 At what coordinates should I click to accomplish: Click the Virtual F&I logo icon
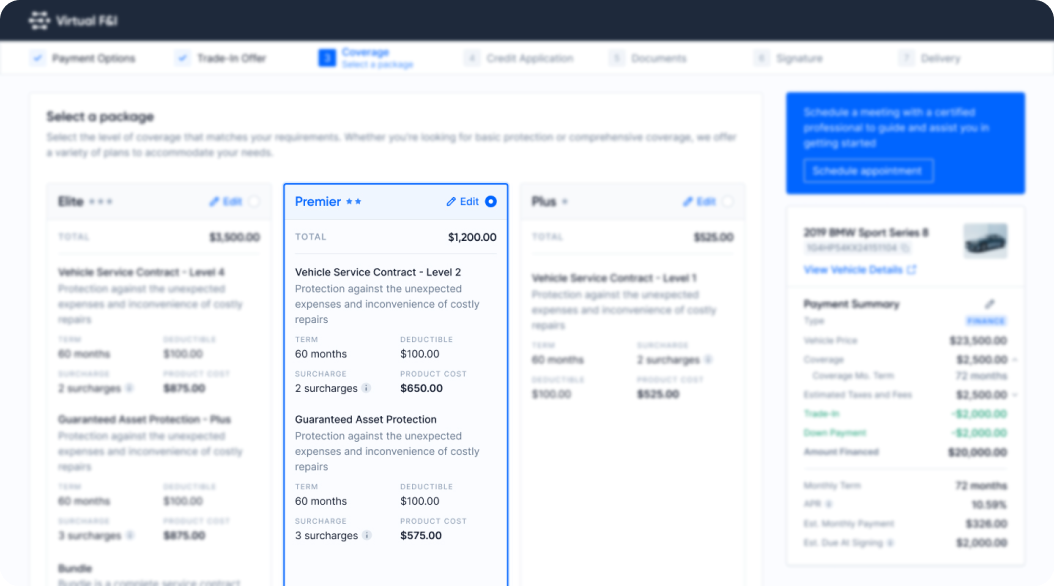point(39,20)
